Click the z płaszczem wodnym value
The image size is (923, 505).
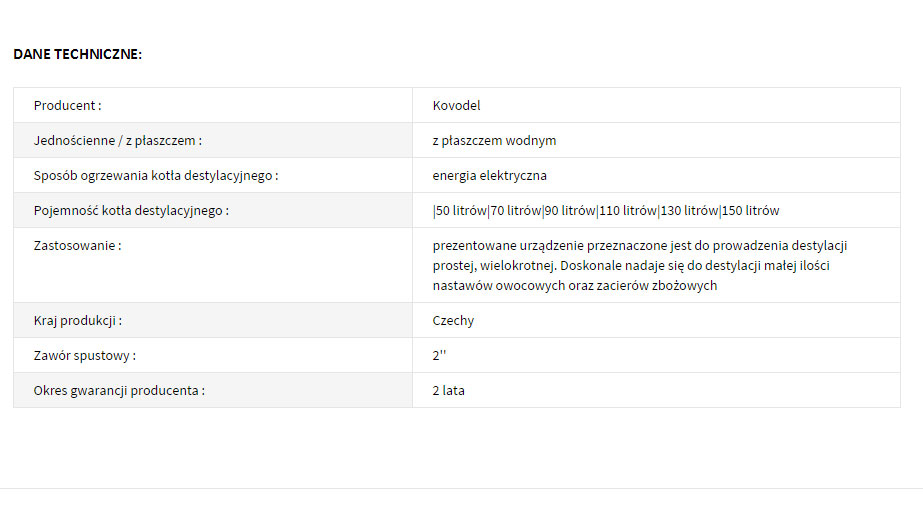coord(494,141)
